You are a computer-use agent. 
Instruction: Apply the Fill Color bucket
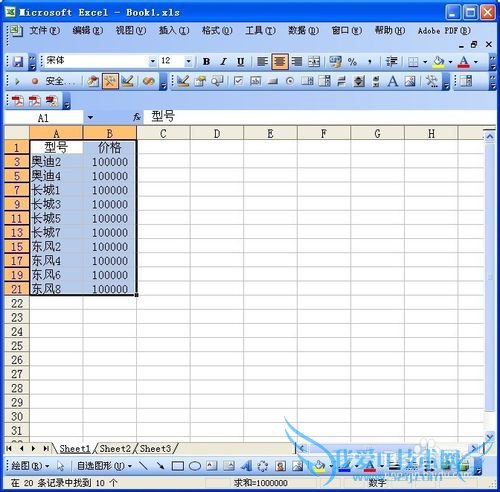point(439,62)
